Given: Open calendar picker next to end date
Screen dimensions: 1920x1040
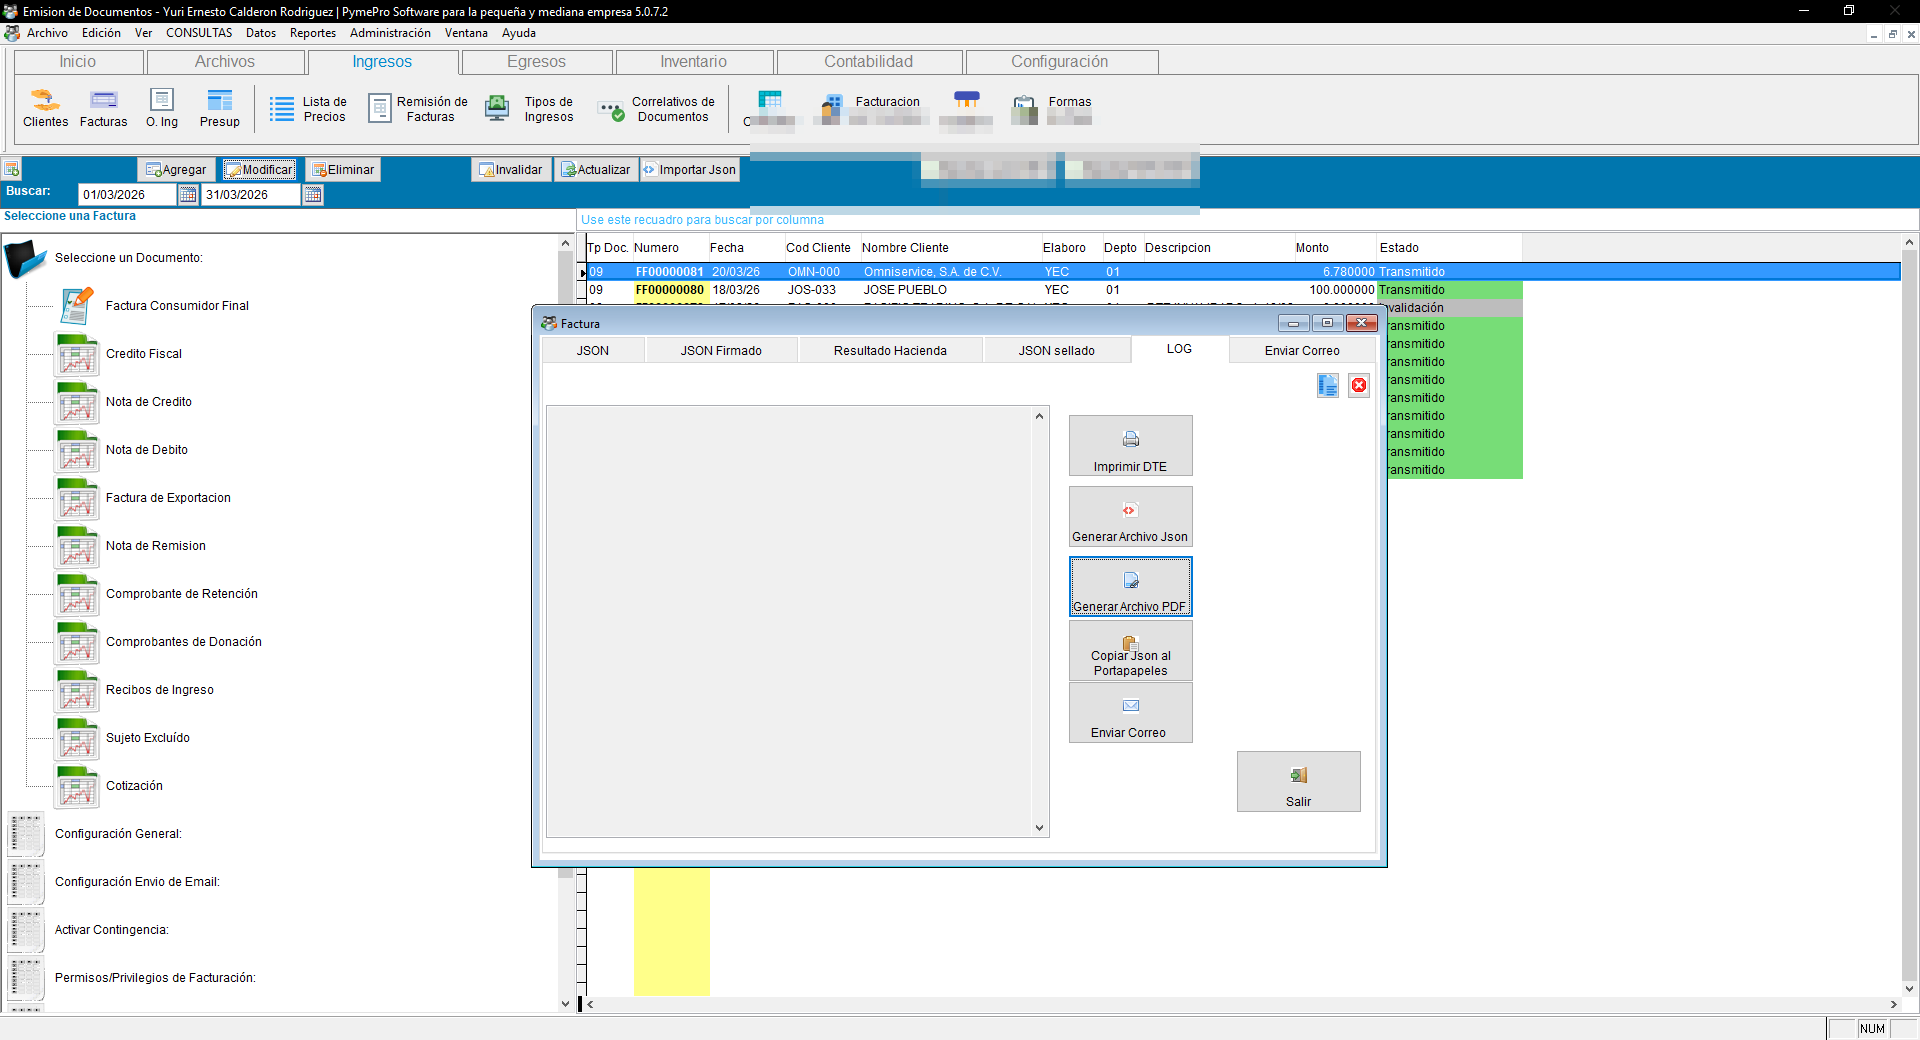Looking at the screenshot, I should (x=313, y=195).
